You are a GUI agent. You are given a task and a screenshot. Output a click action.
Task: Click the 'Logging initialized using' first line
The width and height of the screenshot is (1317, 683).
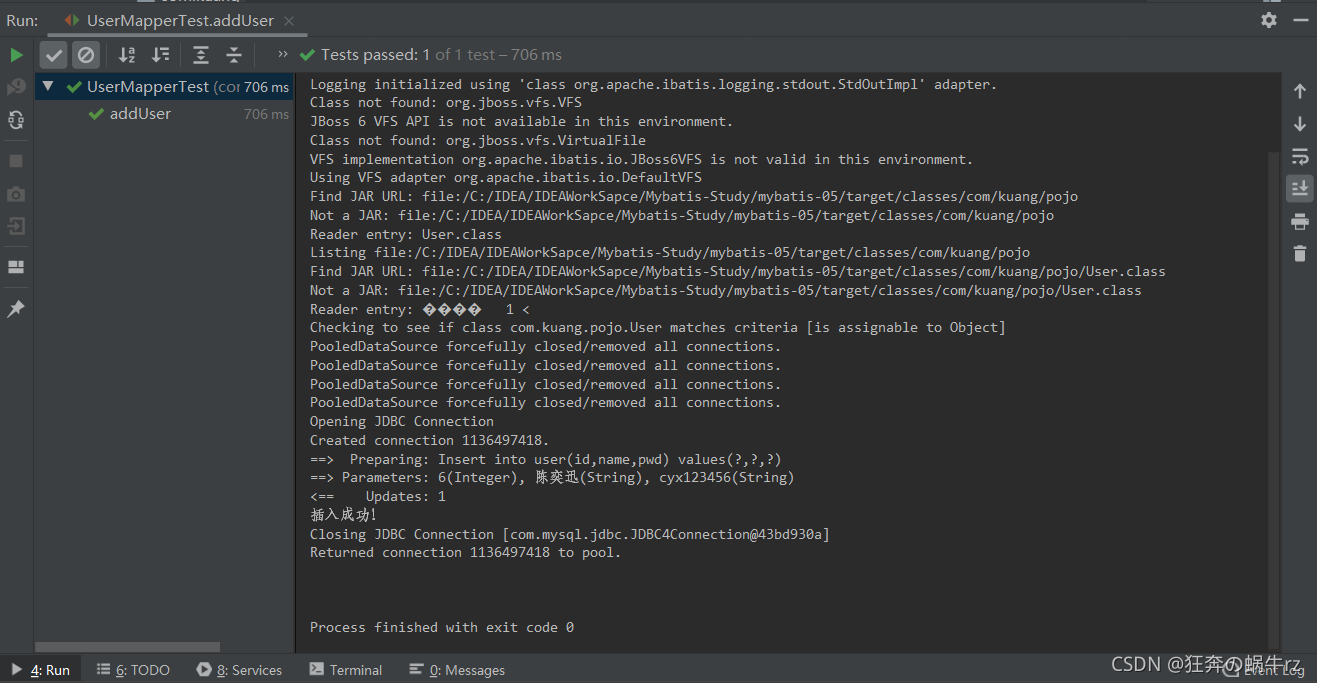coord(653,84)
